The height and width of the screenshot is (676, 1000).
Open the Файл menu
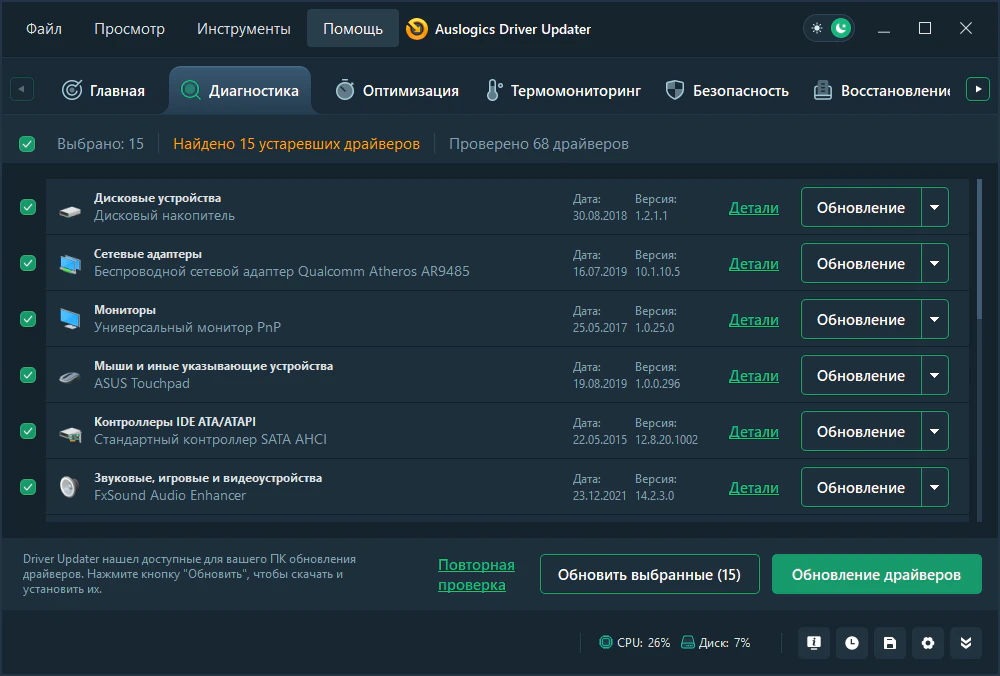pos(43,29)
